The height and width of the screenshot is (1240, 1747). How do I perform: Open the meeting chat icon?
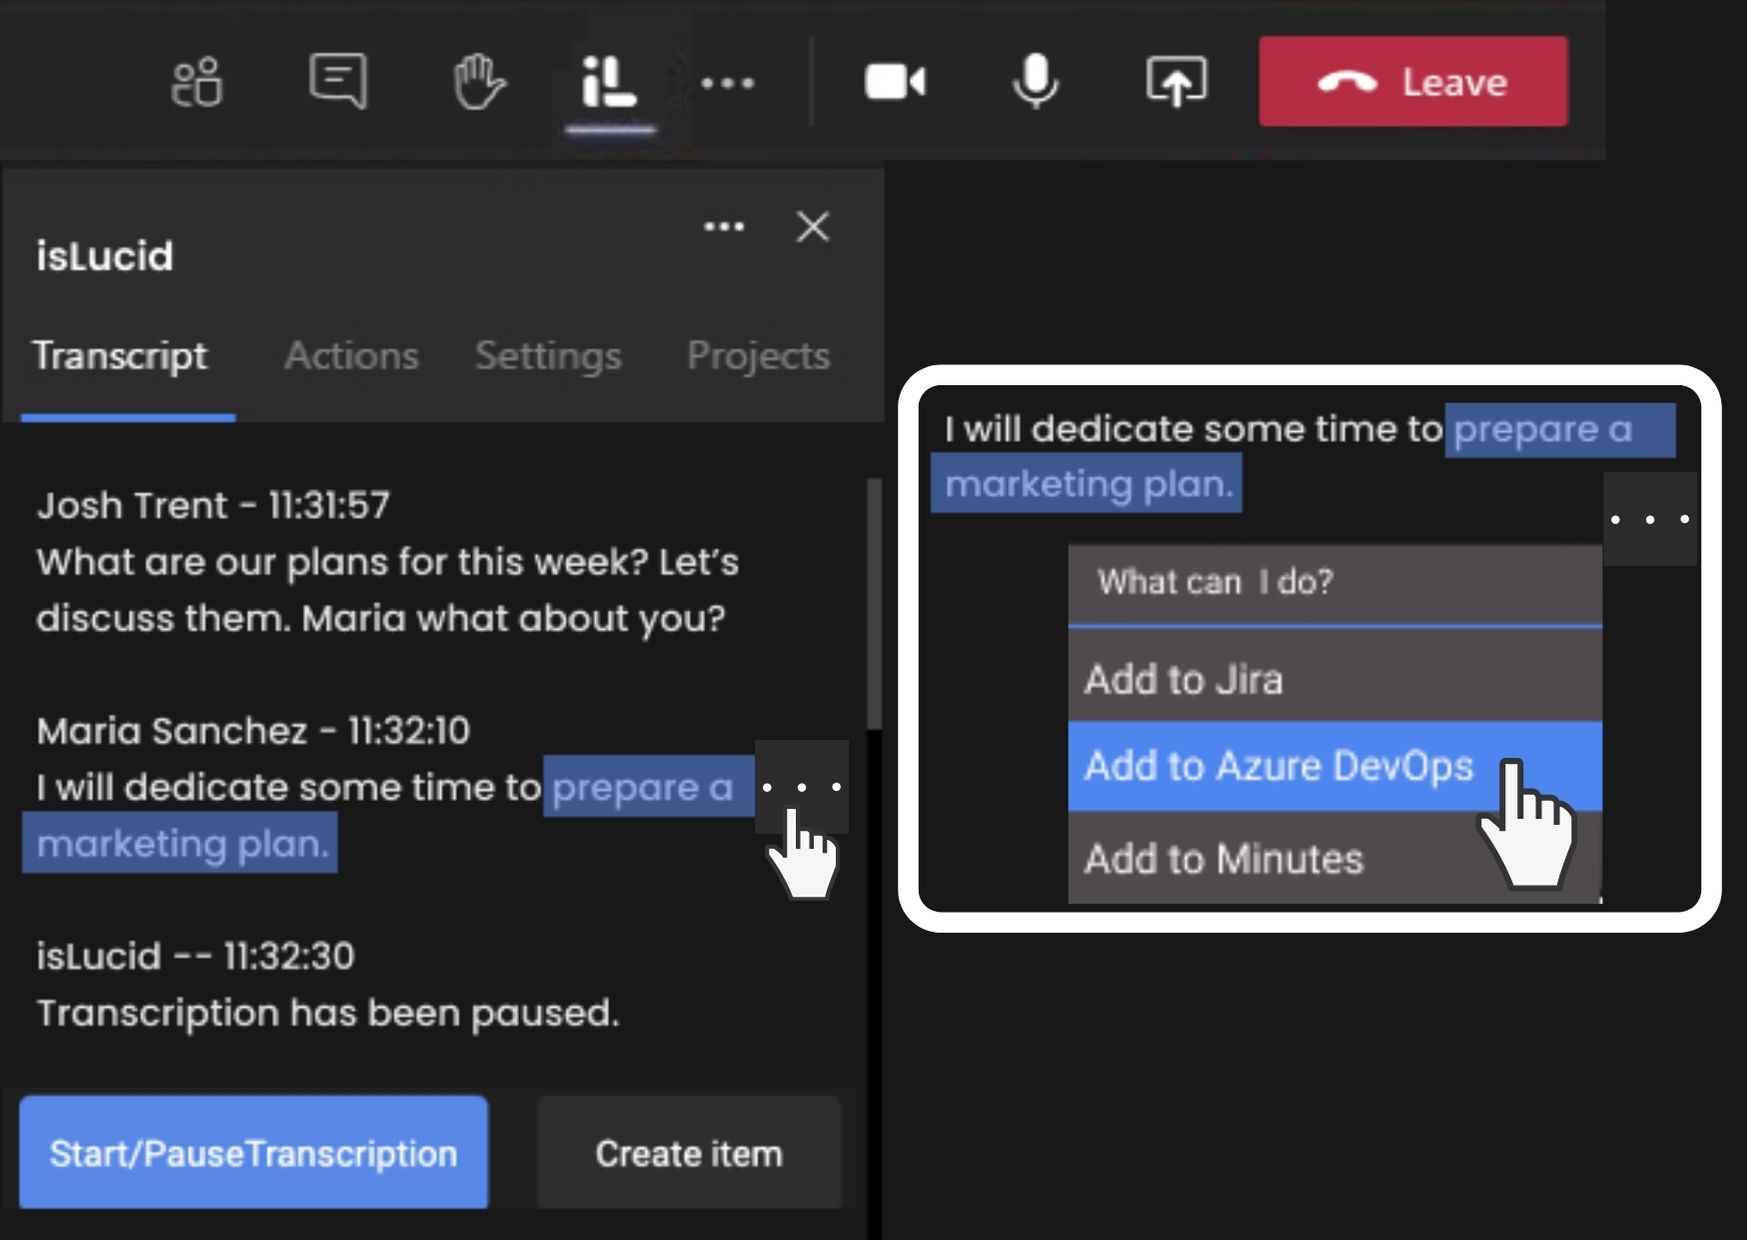click(x=338, y=81)
